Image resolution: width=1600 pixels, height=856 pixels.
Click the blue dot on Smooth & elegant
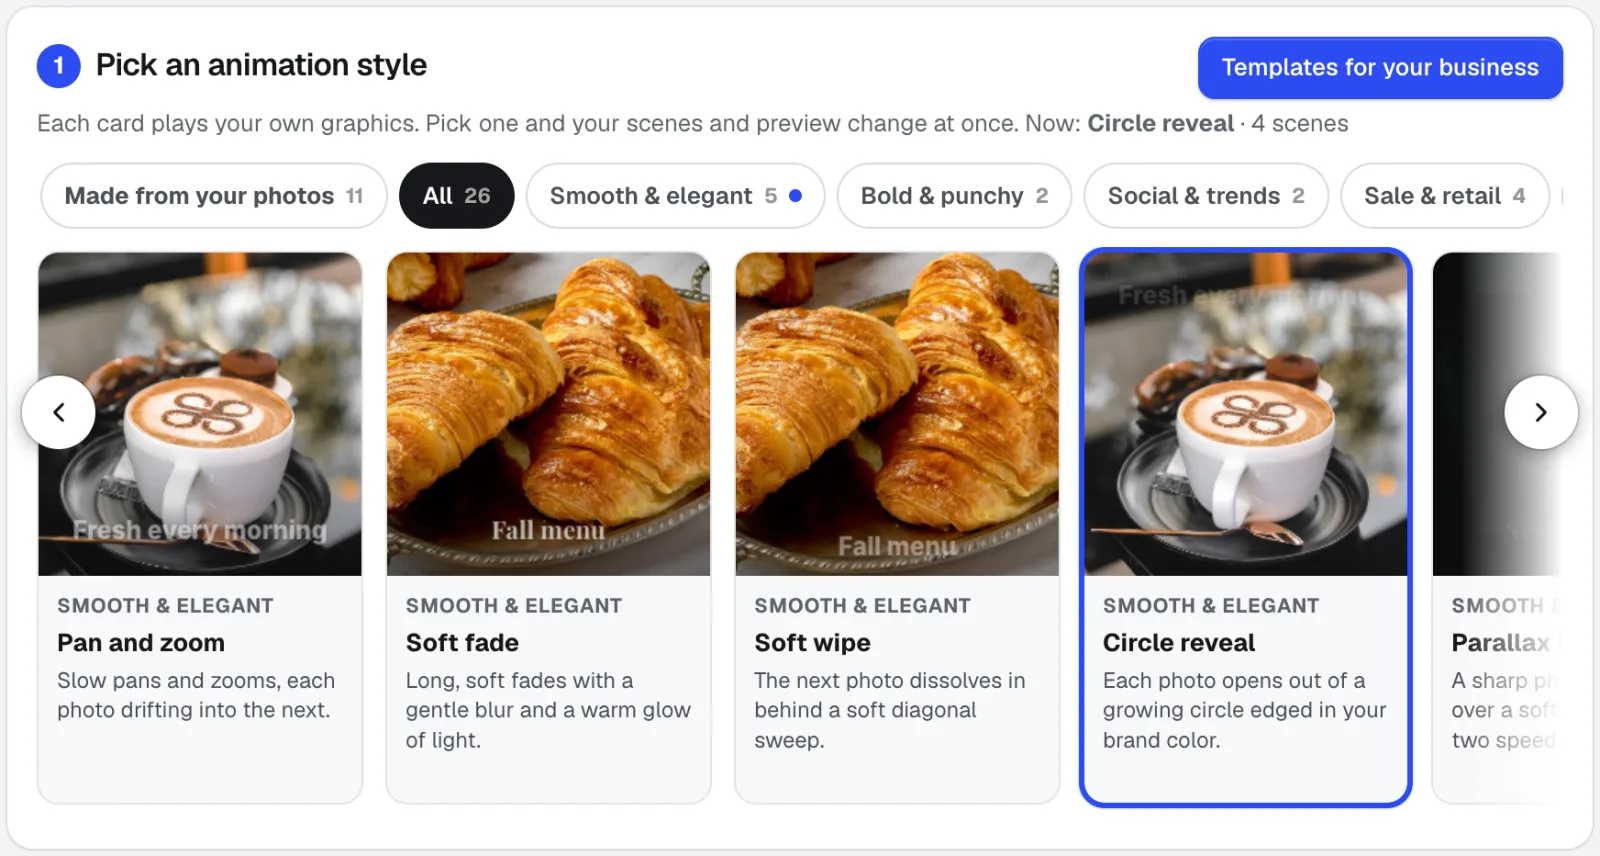[795, 196]
